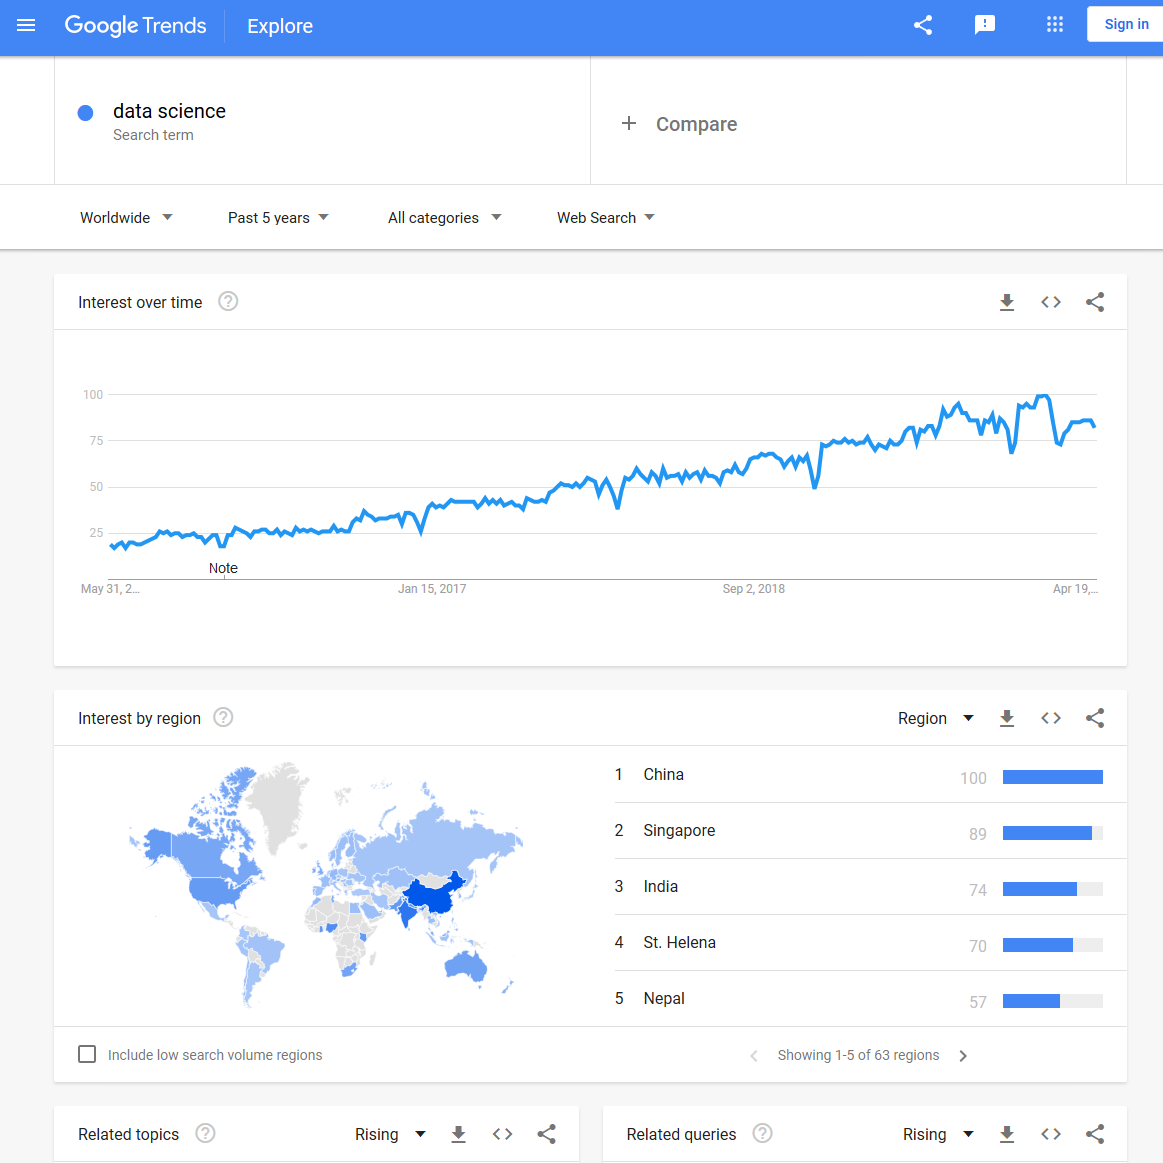Screen dimensions: 1163x1163
Task: Share this Trends report from the header
Action: coord(922,24)
